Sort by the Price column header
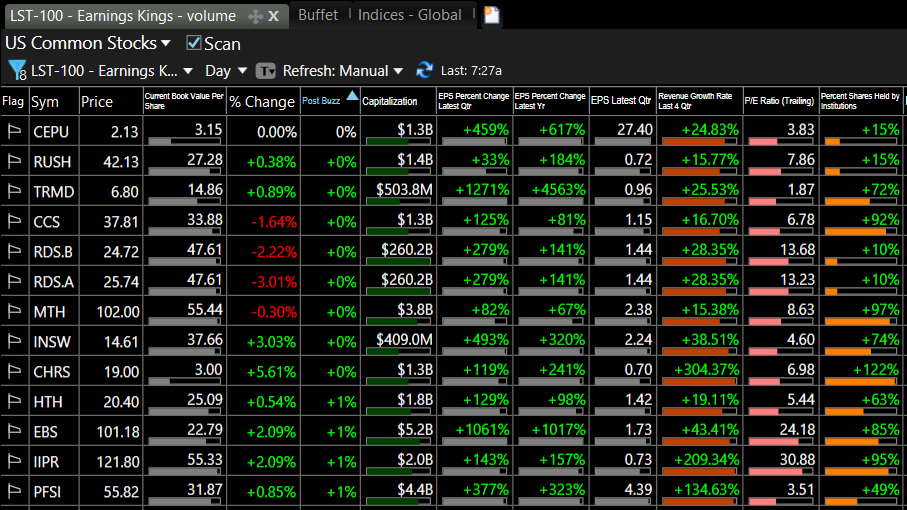The image size is (907, 510). pyautogui.click(x=110, y=101)
